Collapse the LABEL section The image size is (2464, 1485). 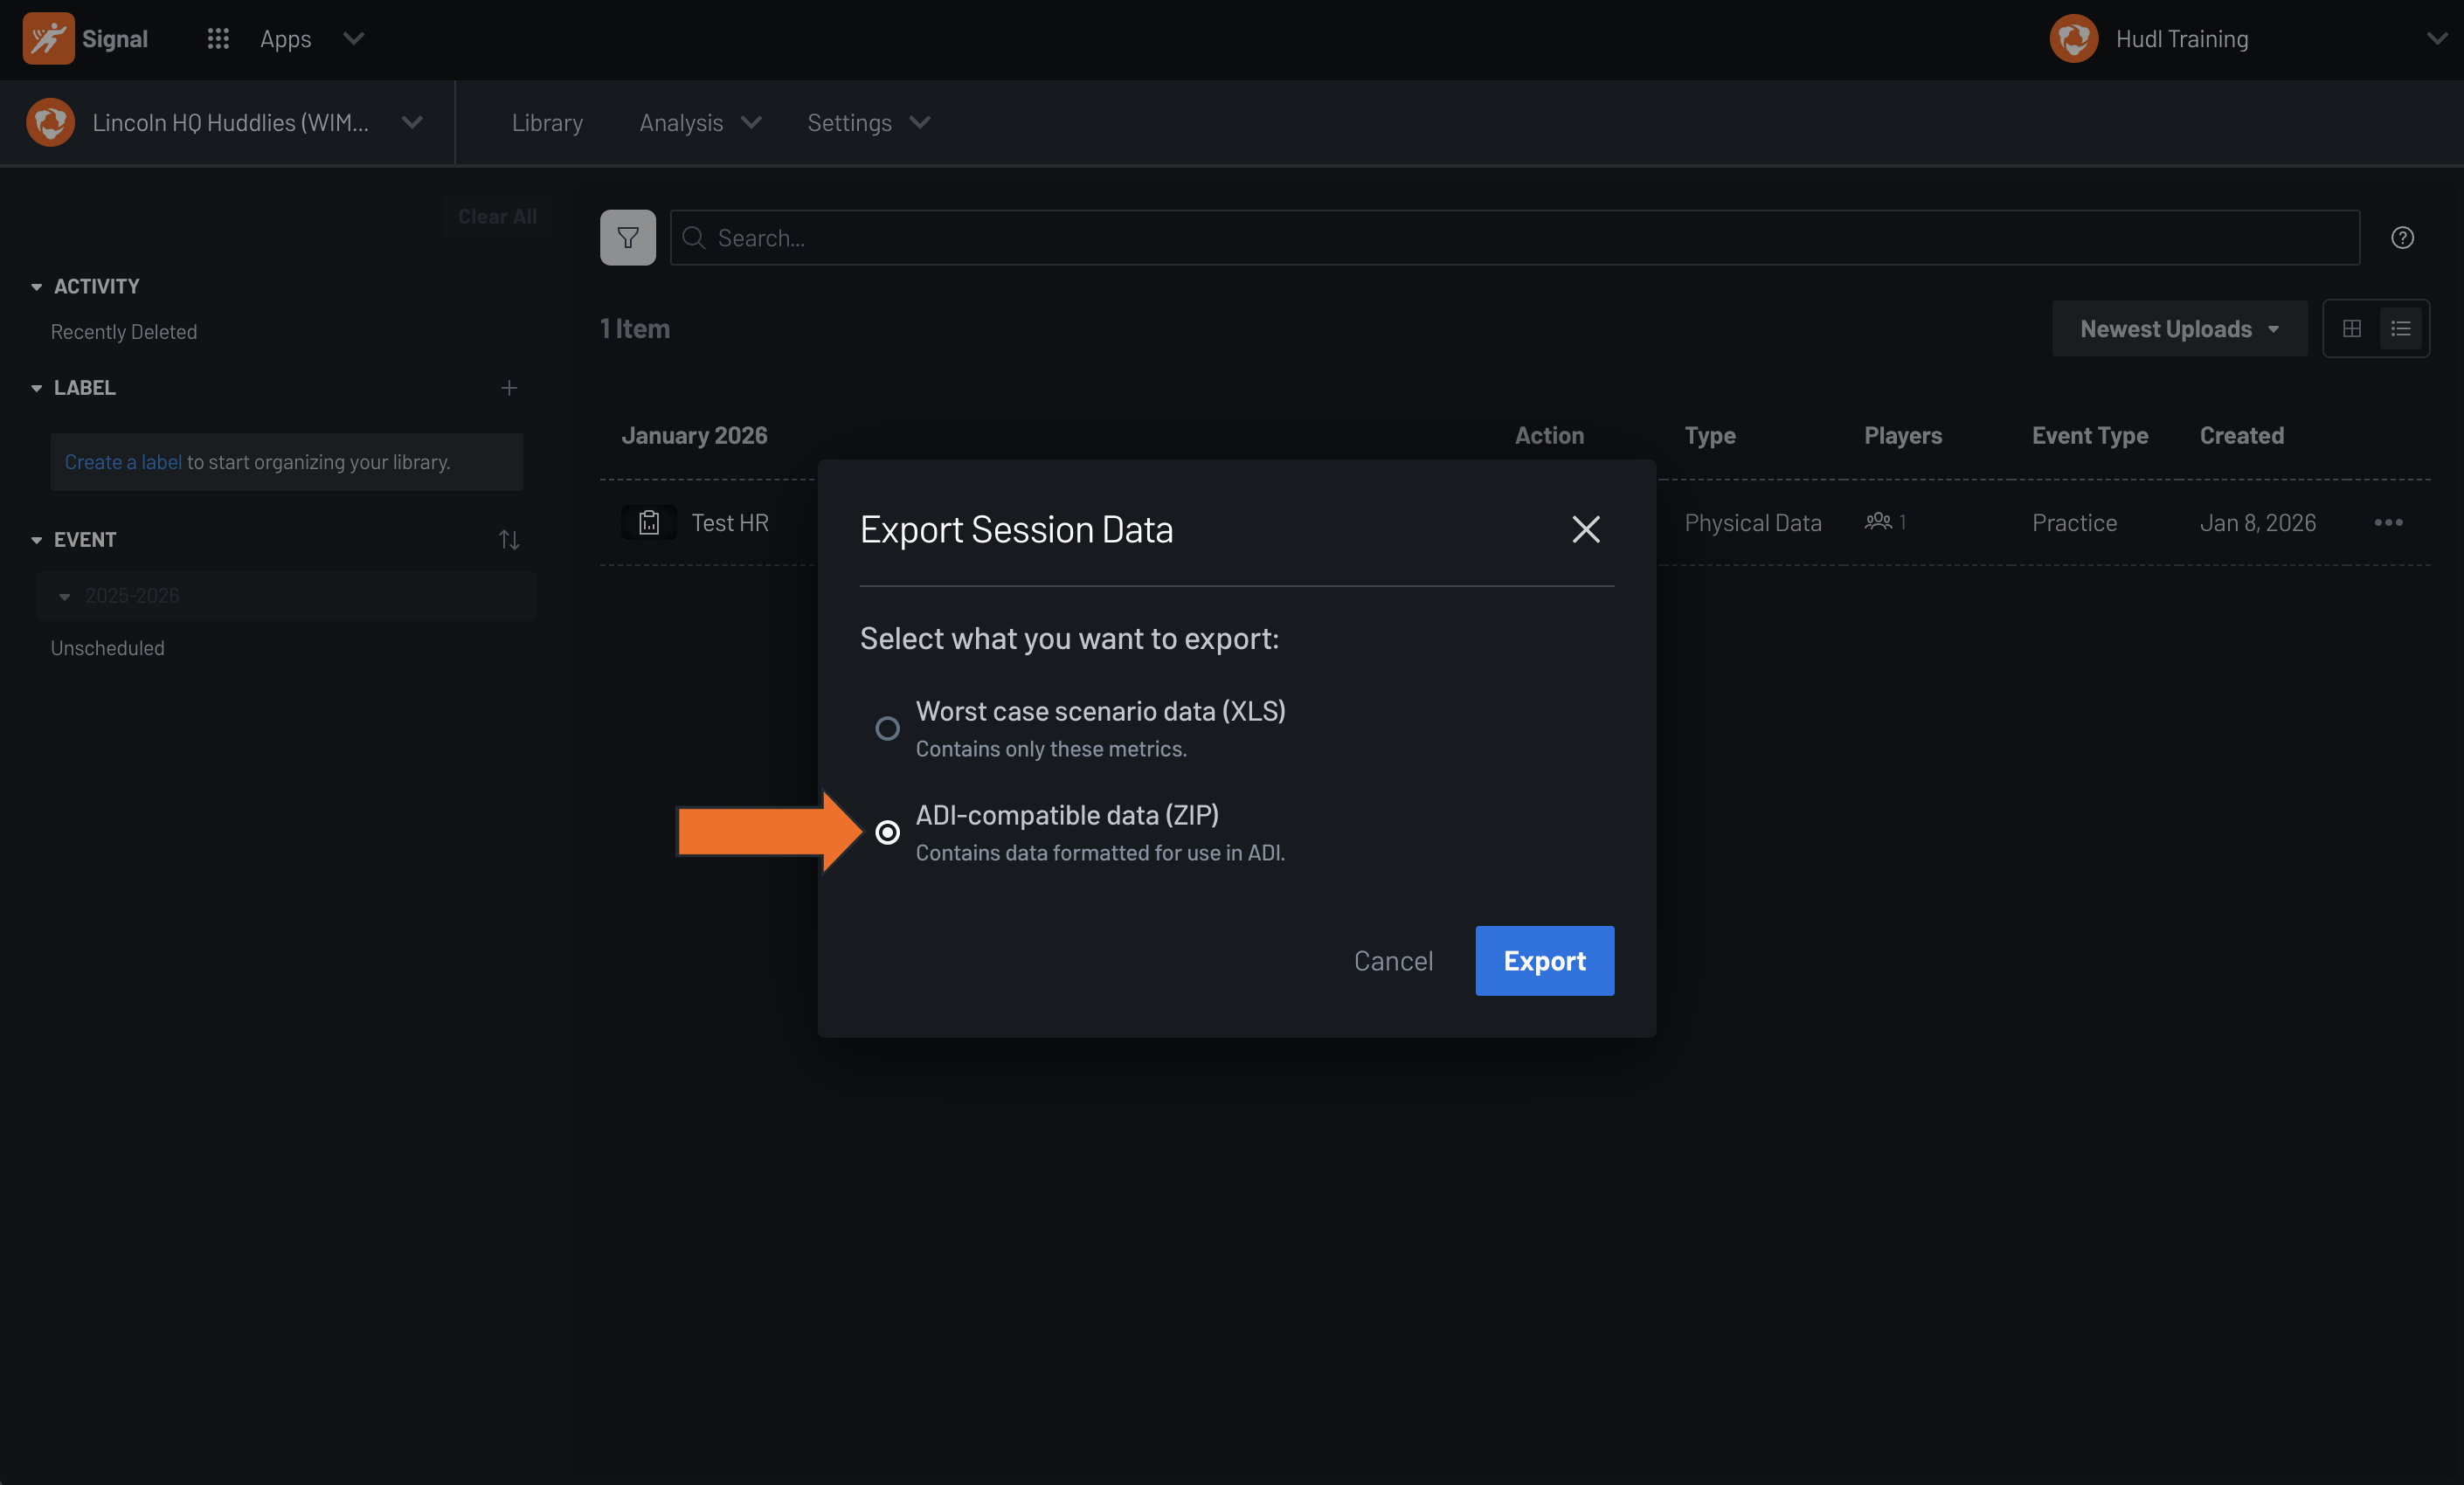coord(36,387)
